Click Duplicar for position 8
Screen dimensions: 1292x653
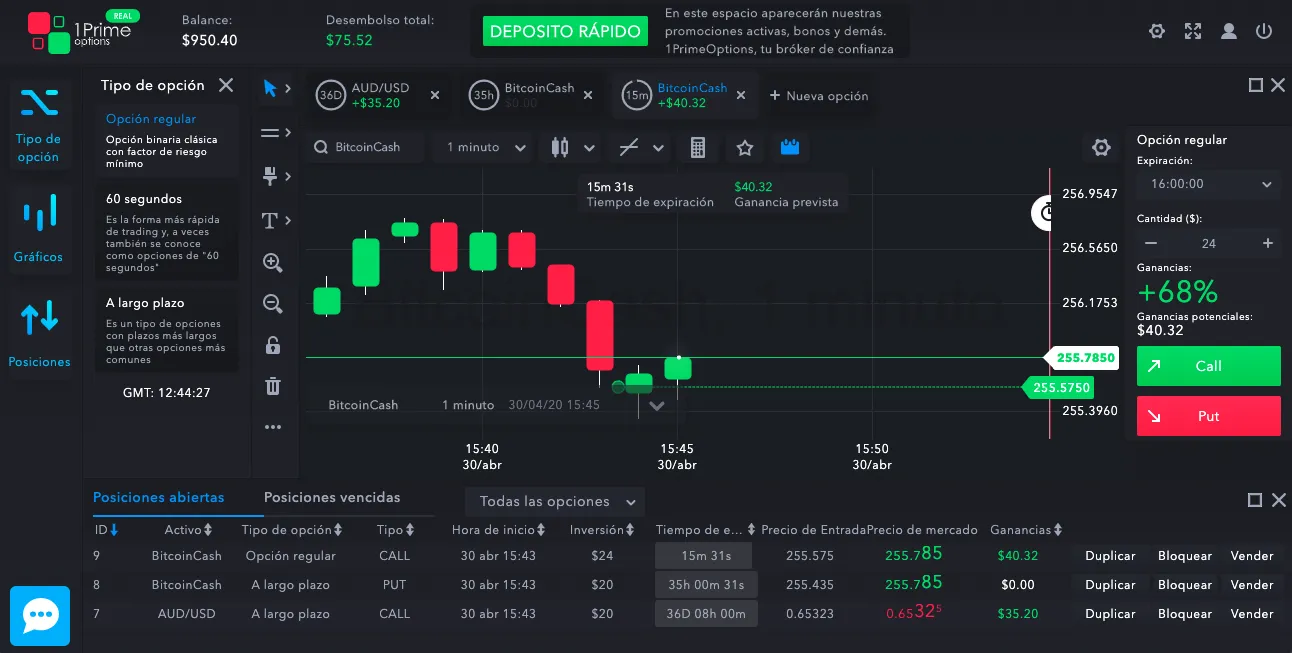1110,585
